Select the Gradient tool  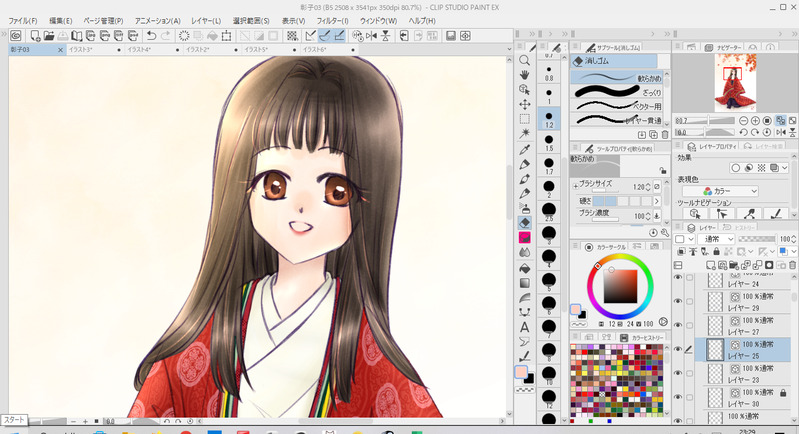point(524,283)
